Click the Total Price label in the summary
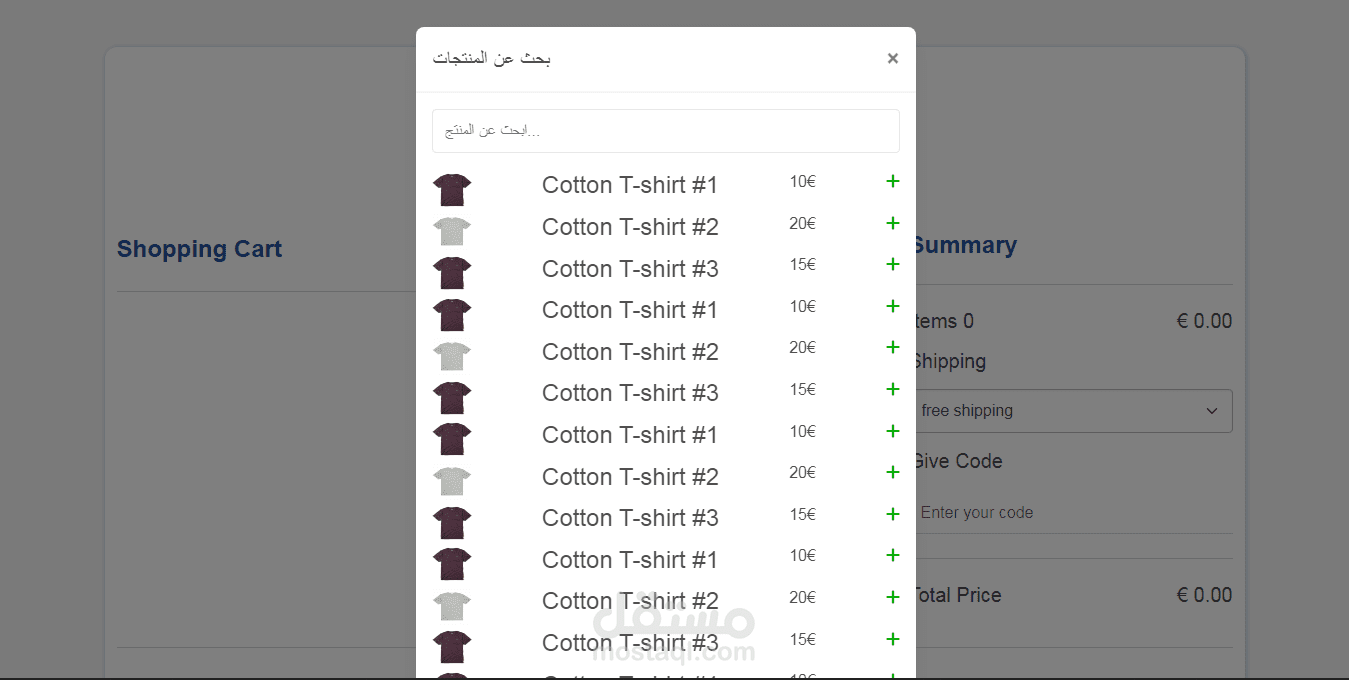 955,595
